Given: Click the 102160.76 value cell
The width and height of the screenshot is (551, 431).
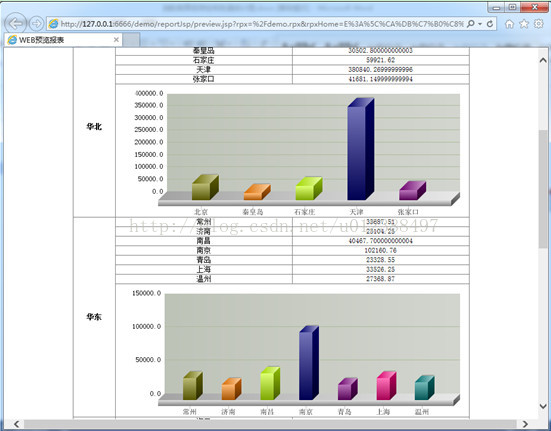Looking at the screenshot, I should (x=381, y=250).
